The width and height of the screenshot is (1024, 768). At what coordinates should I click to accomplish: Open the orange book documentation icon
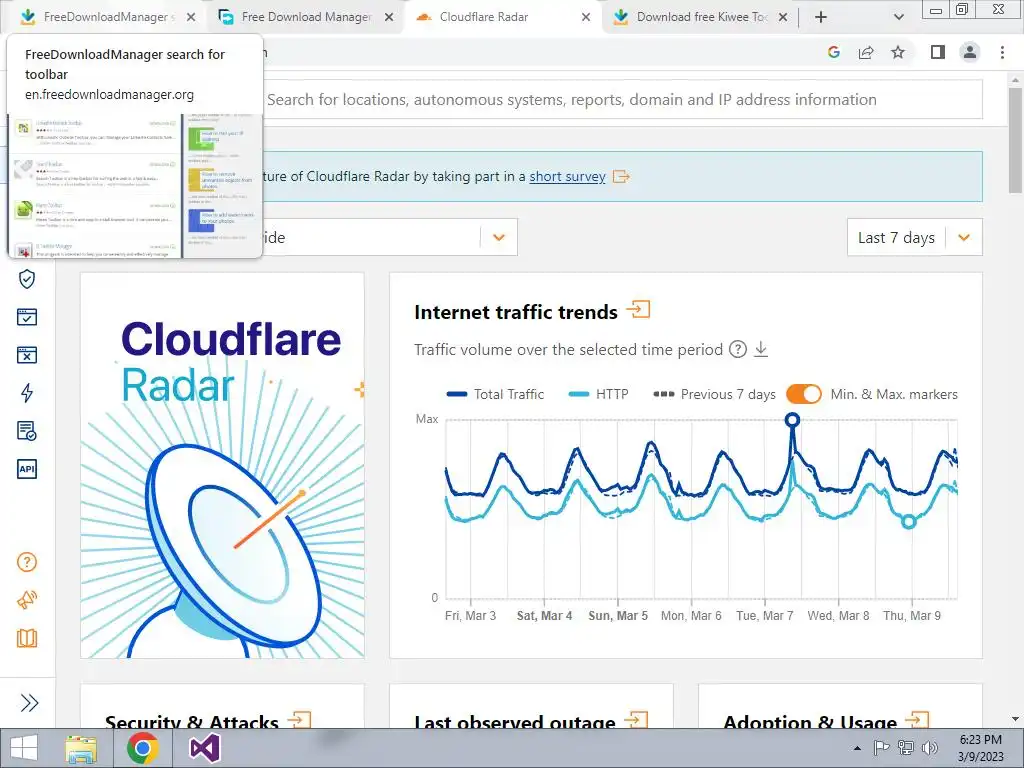(27, 638)
